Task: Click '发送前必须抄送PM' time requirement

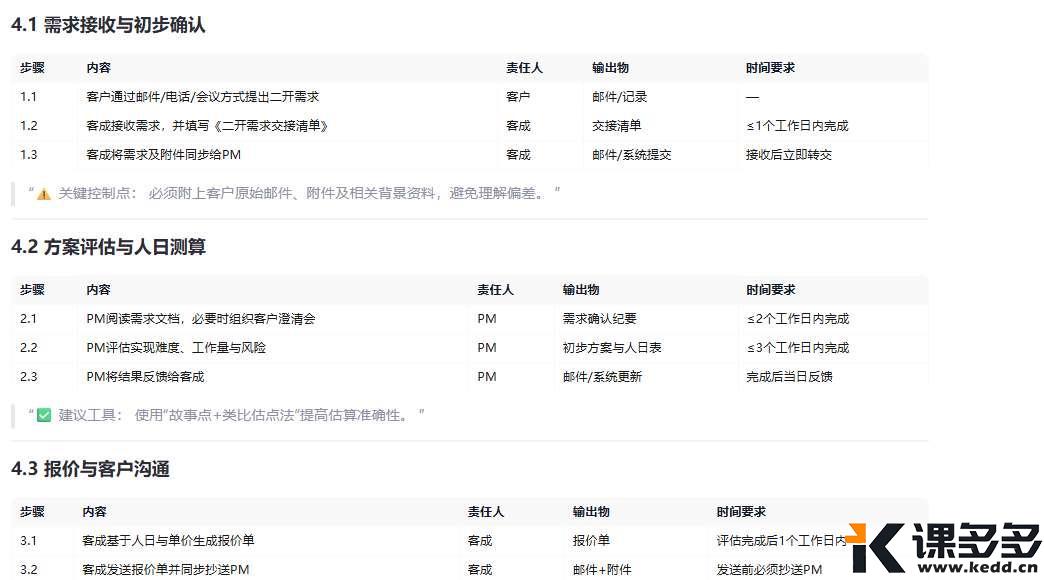Action: click(x=770, y=569)
